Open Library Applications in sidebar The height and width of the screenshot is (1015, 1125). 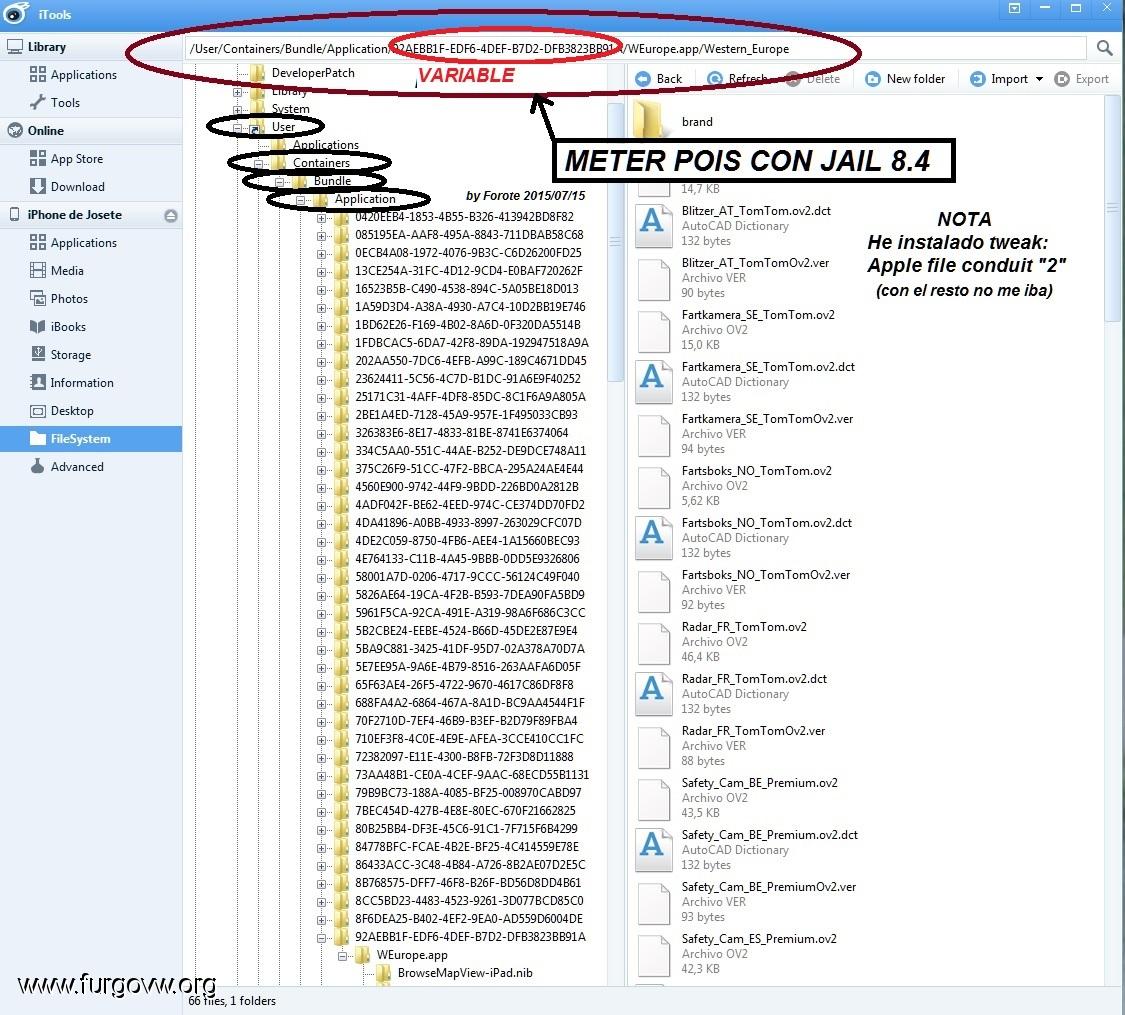83,75
